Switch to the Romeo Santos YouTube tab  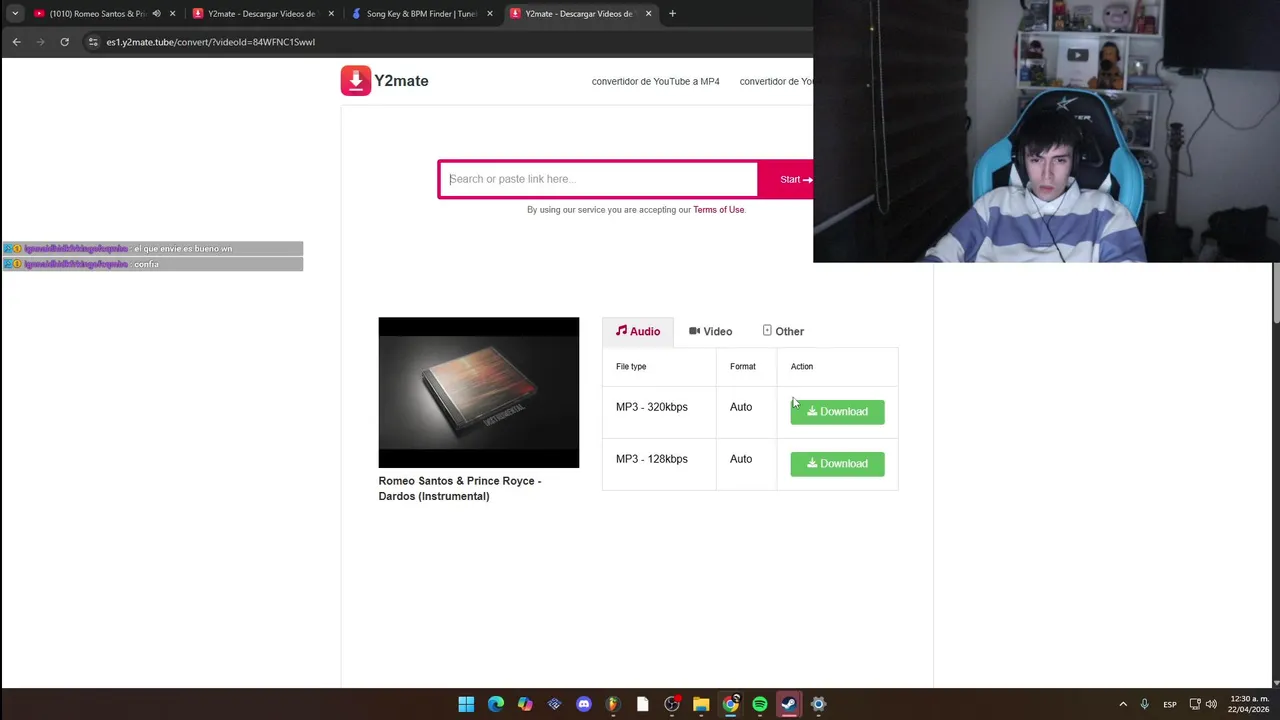click(98, 14)
